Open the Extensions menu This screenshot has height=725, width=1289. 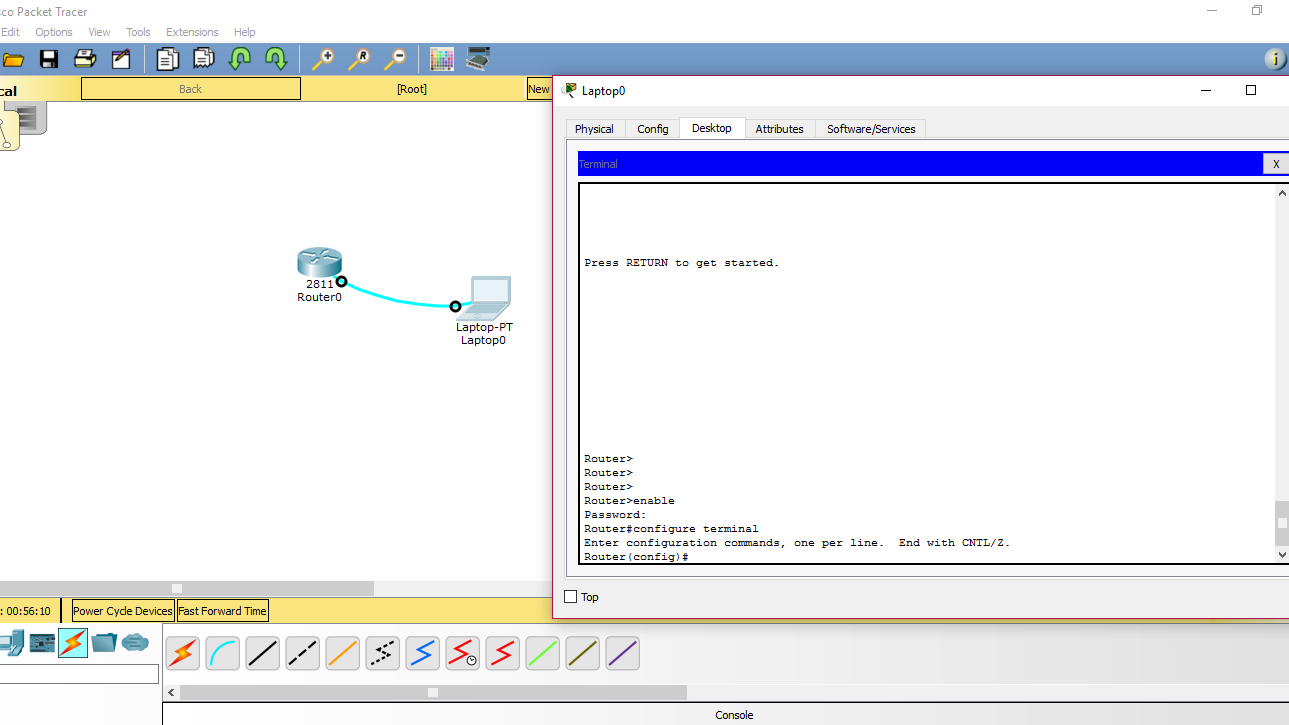point(191,32)
